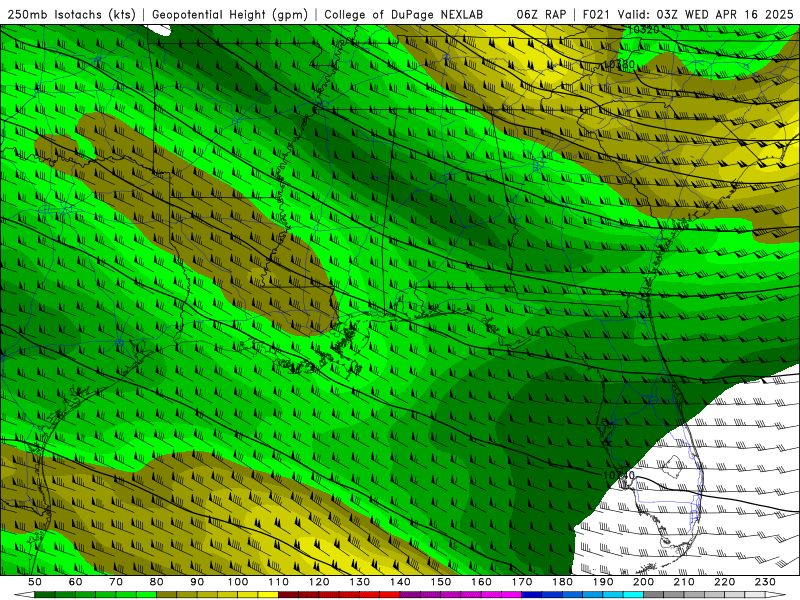This screenshot has height=600, width=800.
Task: Click the legend value 120
Action: tap(319, 582)
